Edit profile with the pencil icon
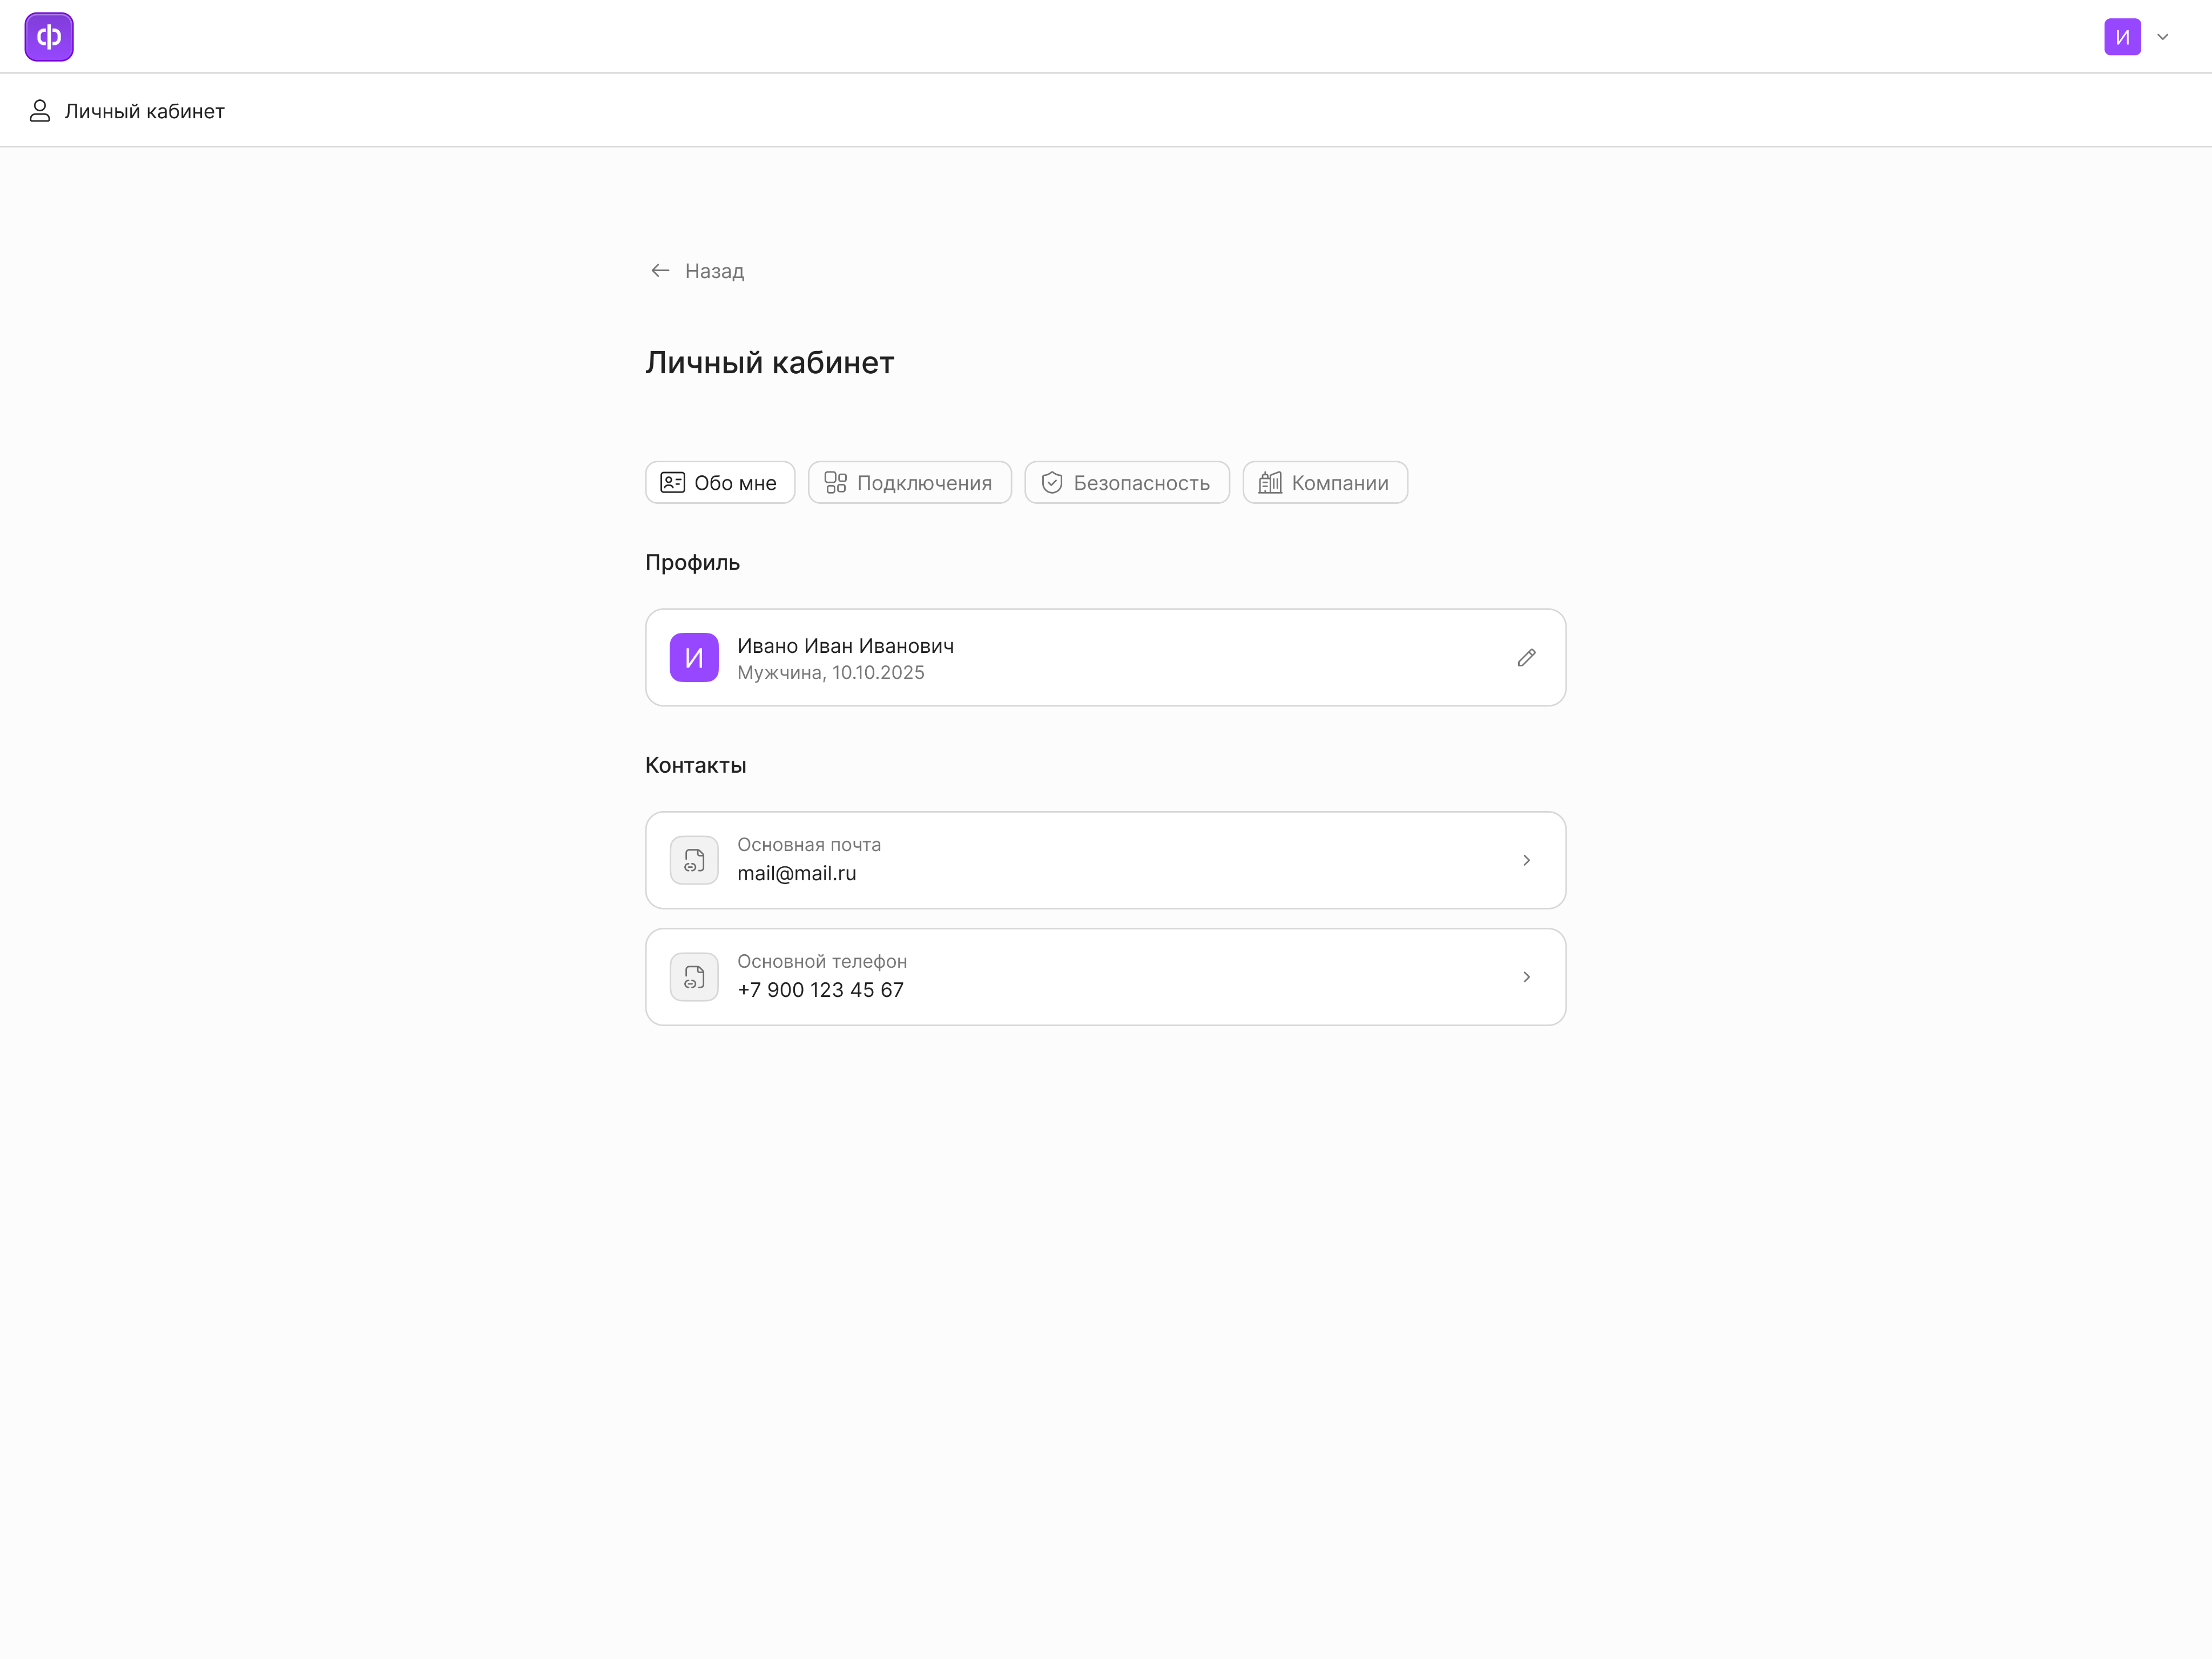 coord(1526,658)
